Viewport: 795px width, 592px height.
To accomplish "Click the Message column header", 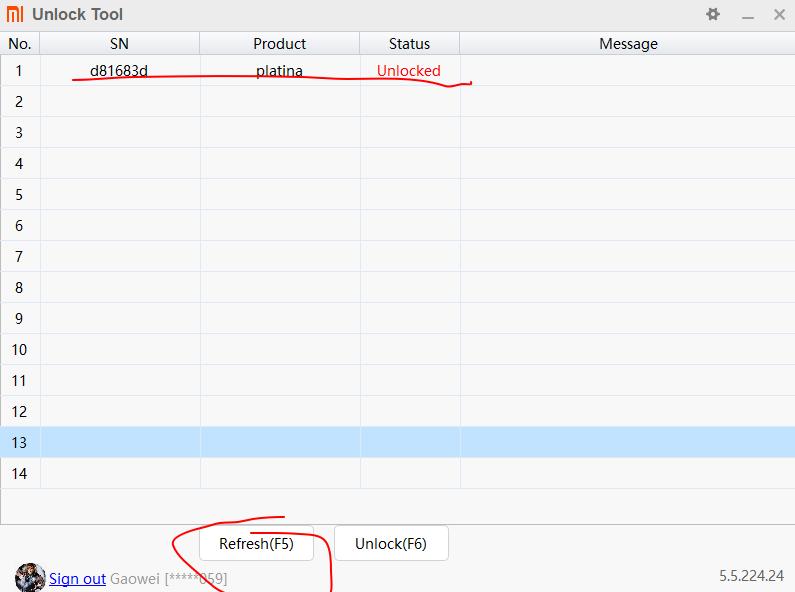I will (628, 44).
